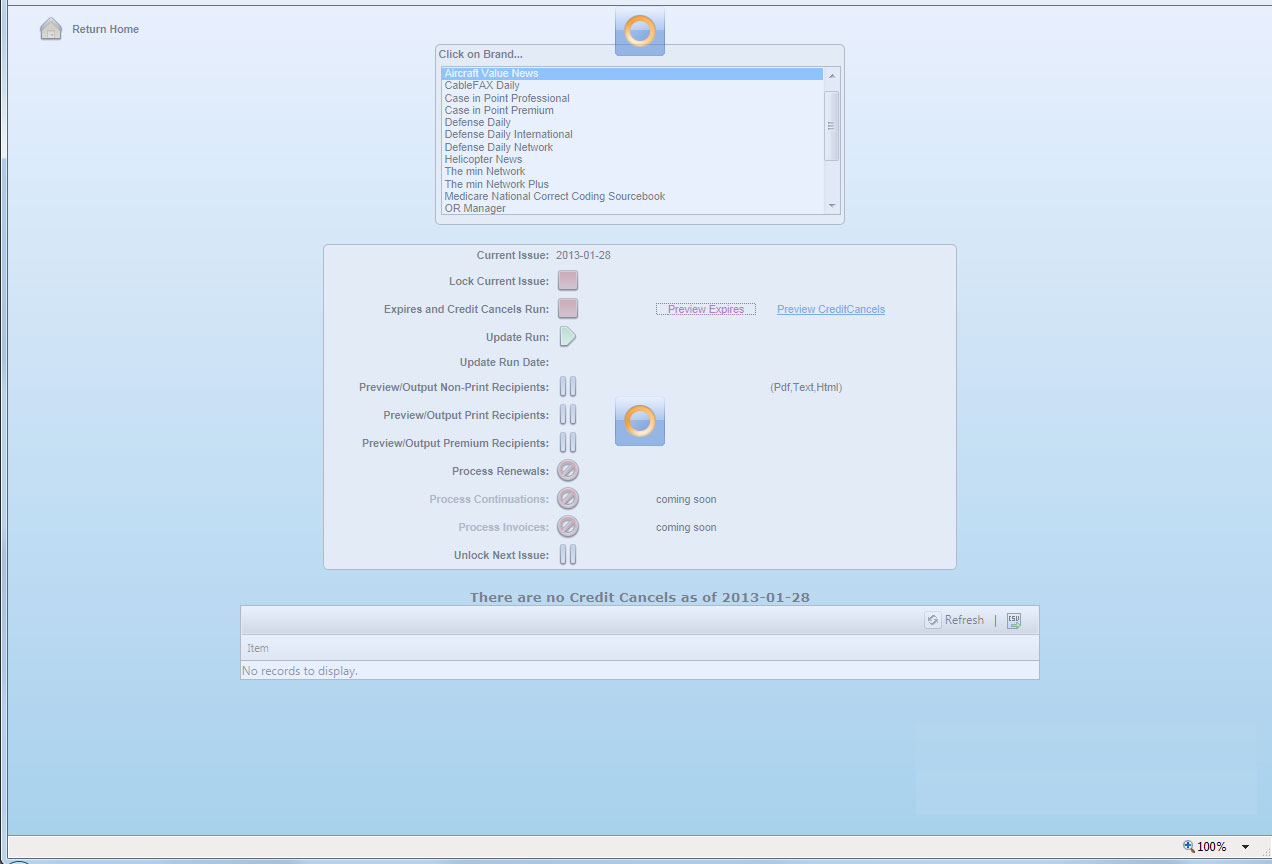1272x864 pixels.
Task: Select Case in Point Professional brand
Action: pos(632,98)
